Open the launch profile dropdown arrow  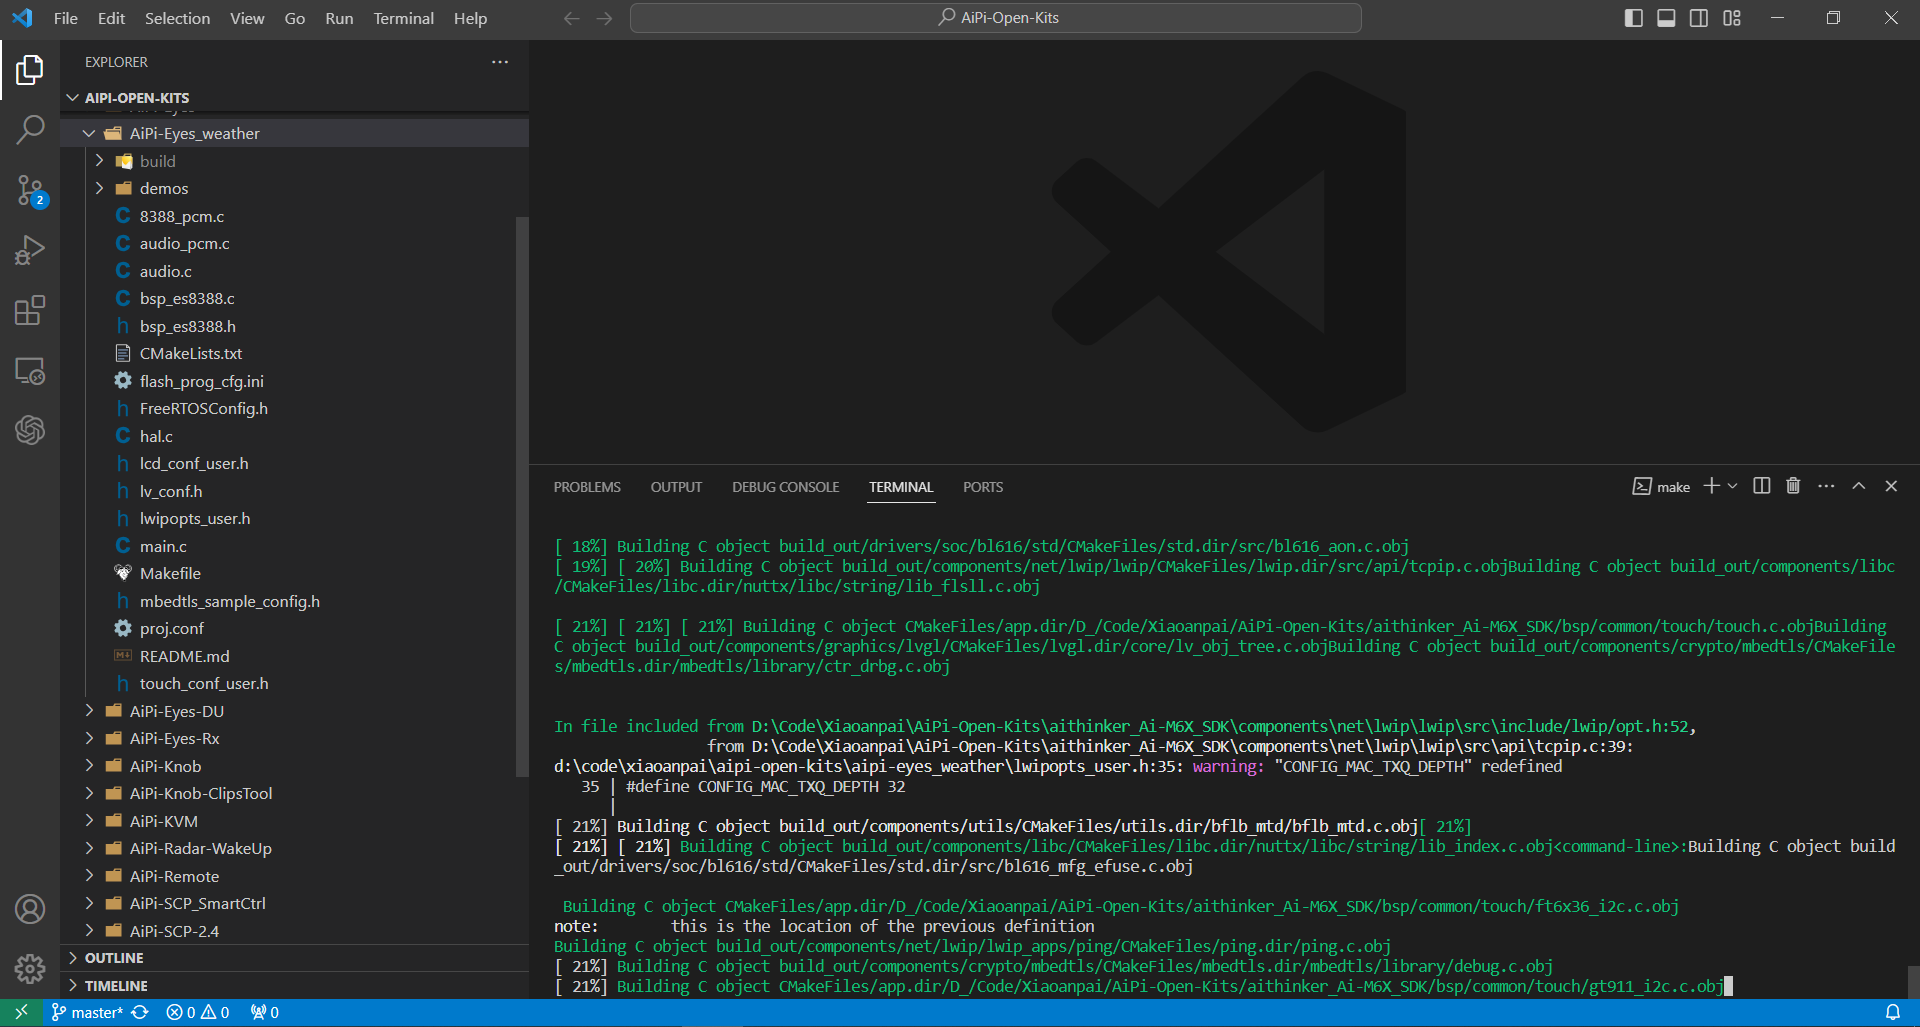(x=1732, y=486)
